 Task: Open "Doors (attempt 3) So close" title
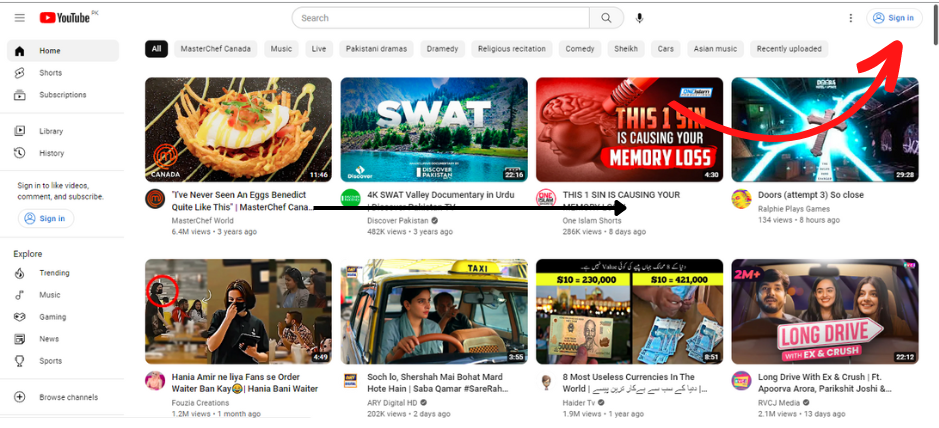pos(810,195)
